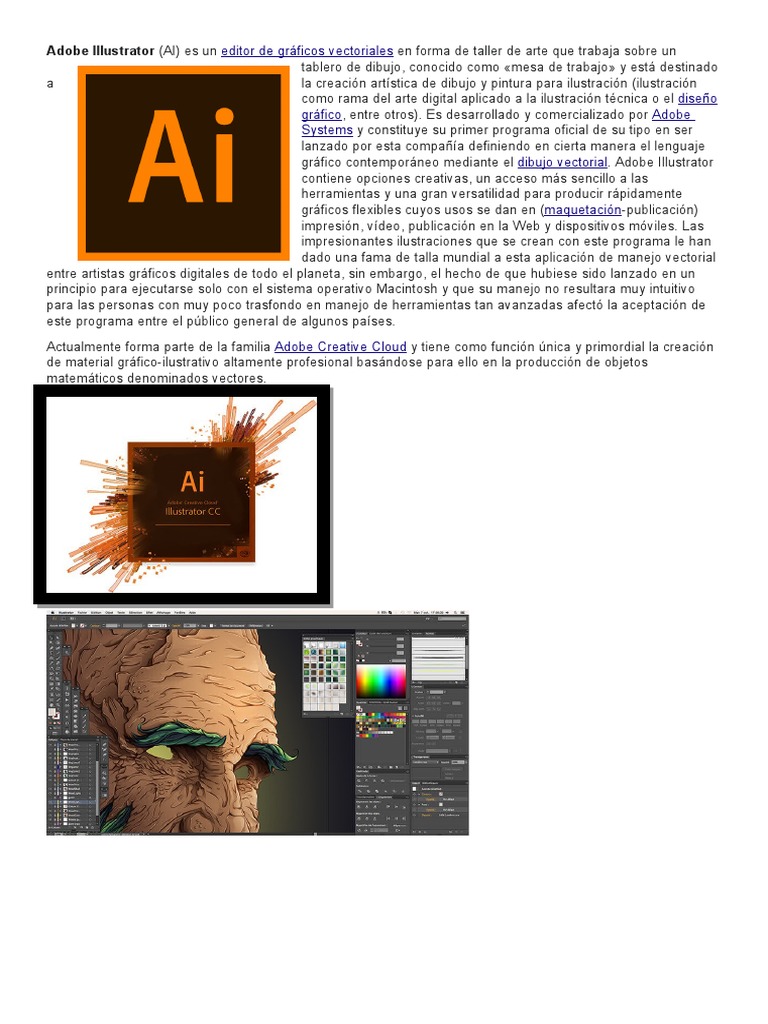Viewport: 768px width, 1024px height.
Task: Open the Fichier menu in the screenshot
Action: point(82,613)
